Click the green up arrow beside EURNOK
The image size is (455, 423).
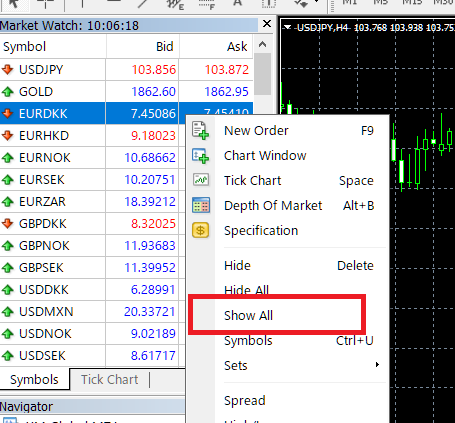coord(7,158)
